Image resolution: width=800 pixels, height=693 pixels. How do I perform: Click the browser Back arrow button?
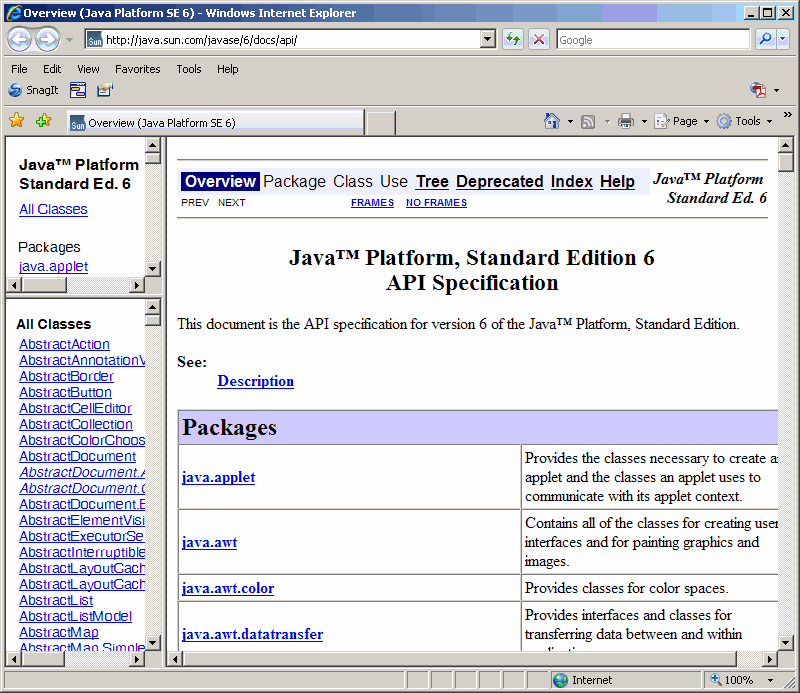[x=19, y=40]
